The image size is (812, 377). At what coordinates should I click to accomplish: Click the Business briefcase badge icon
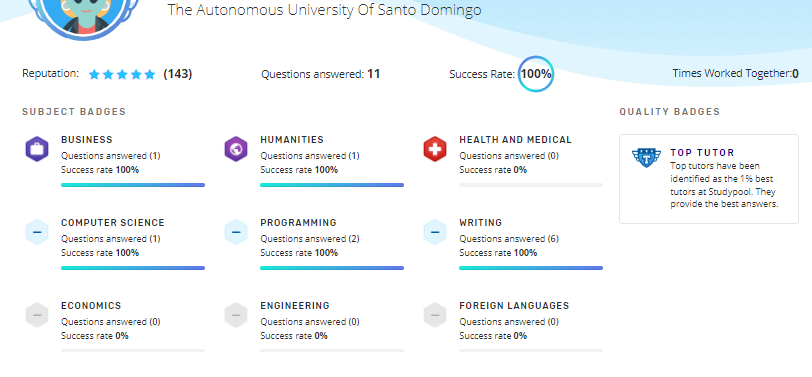click(37, 149)
